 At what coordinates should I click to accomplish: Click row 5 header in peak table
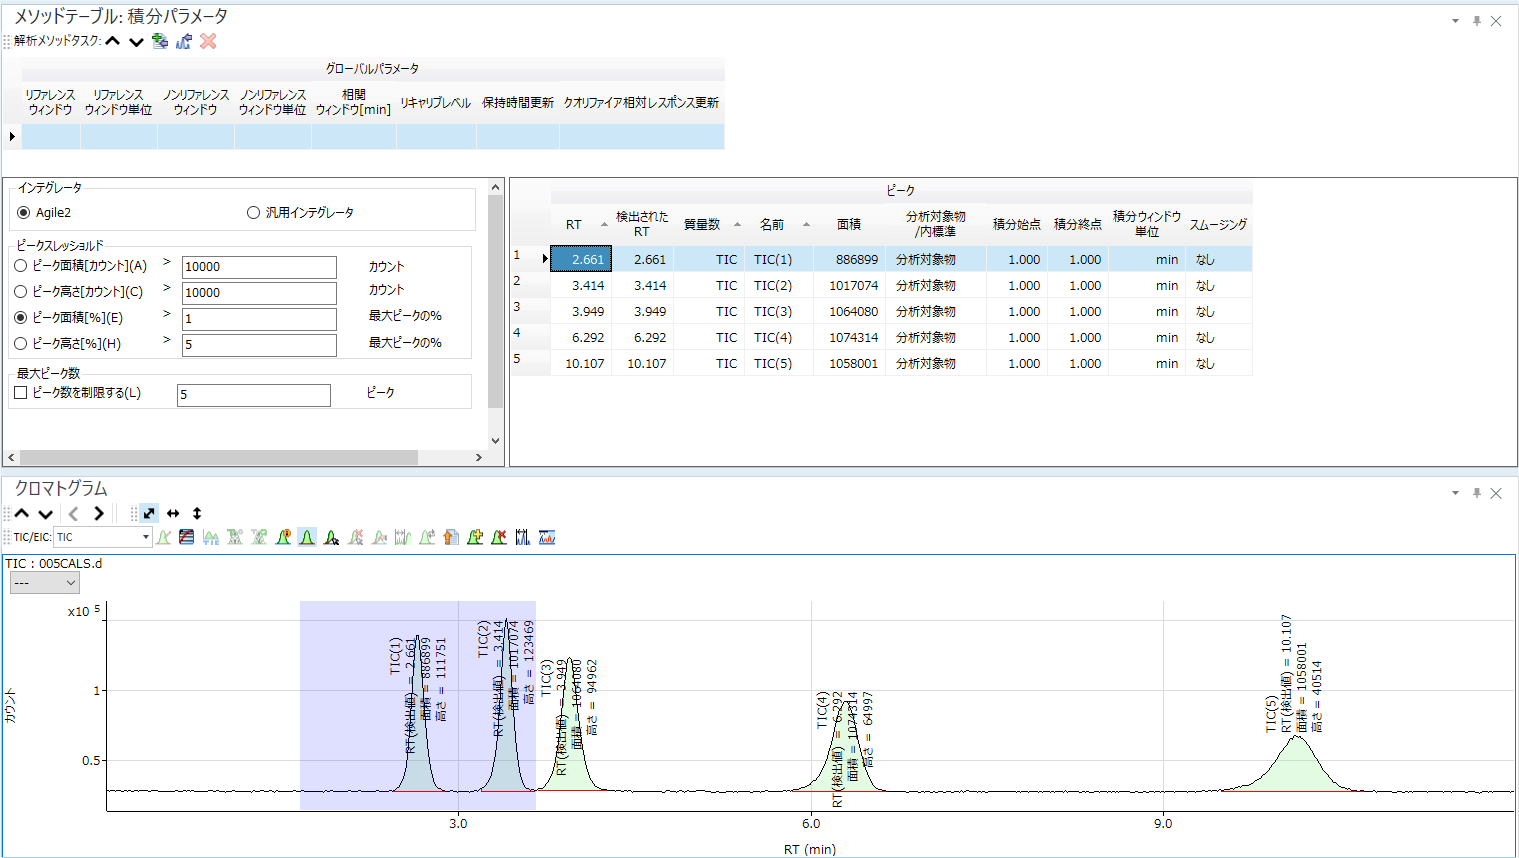[x=530, y=363]
